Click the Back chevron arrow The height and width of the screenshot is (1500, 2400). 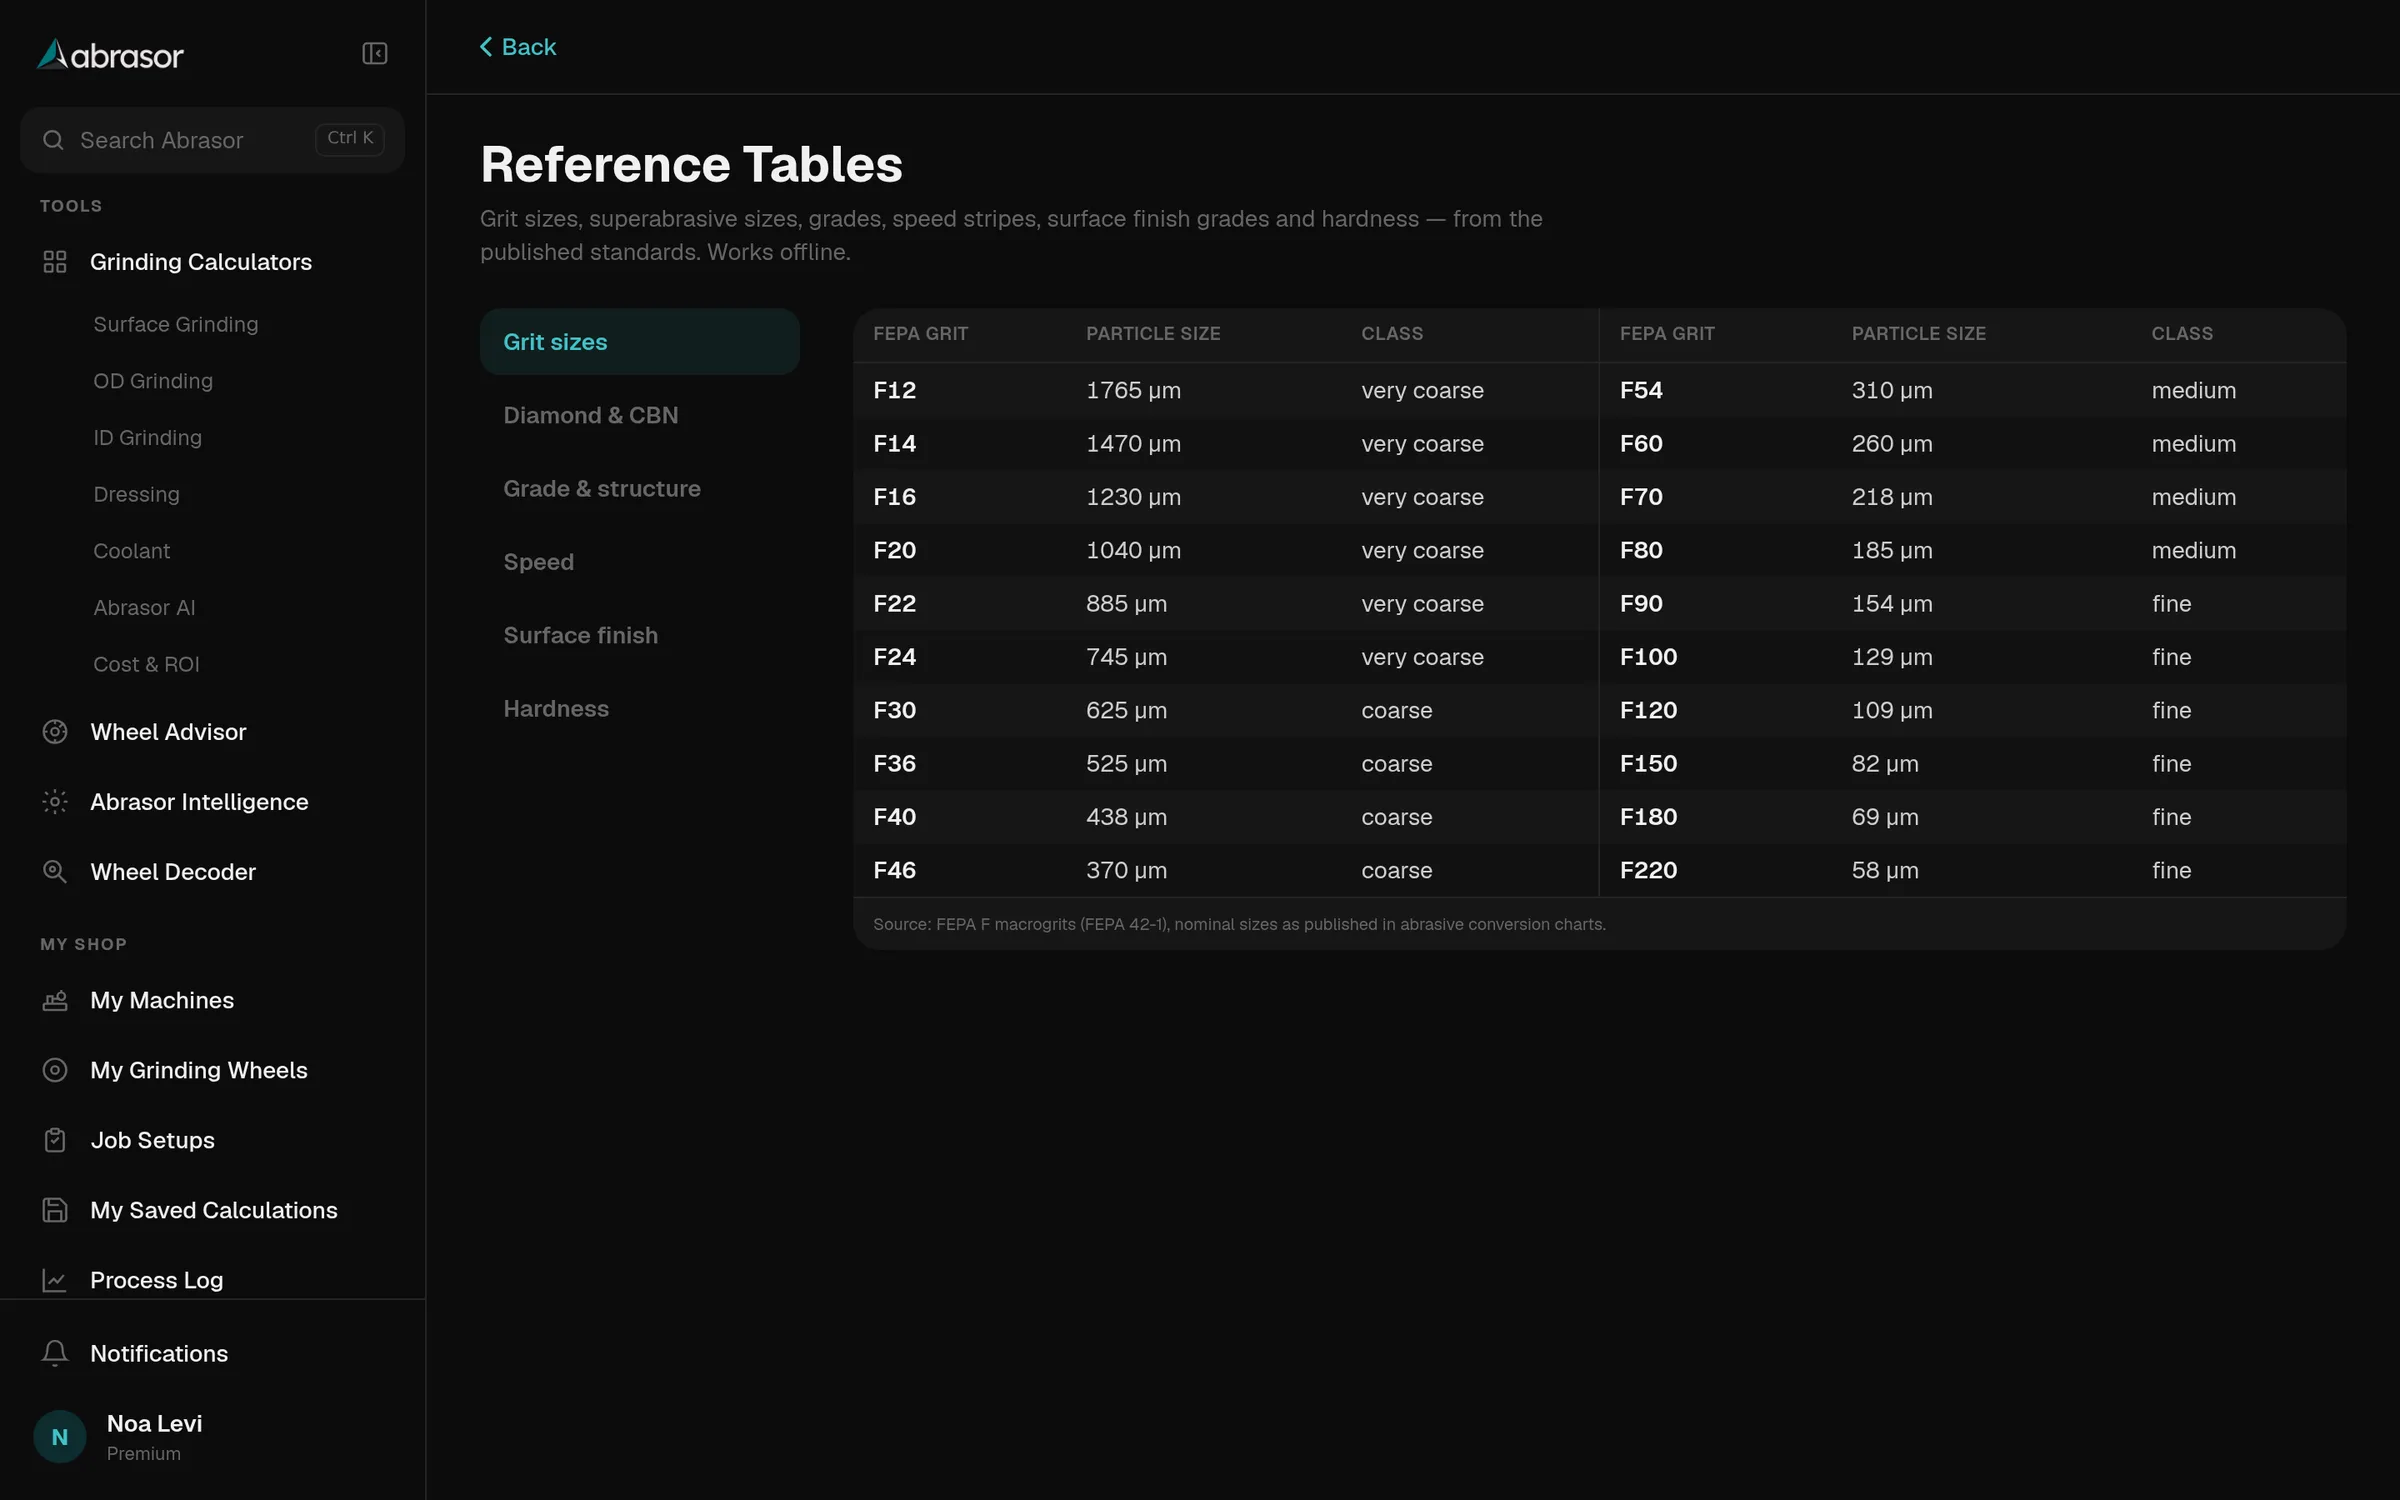coord(486,47)
